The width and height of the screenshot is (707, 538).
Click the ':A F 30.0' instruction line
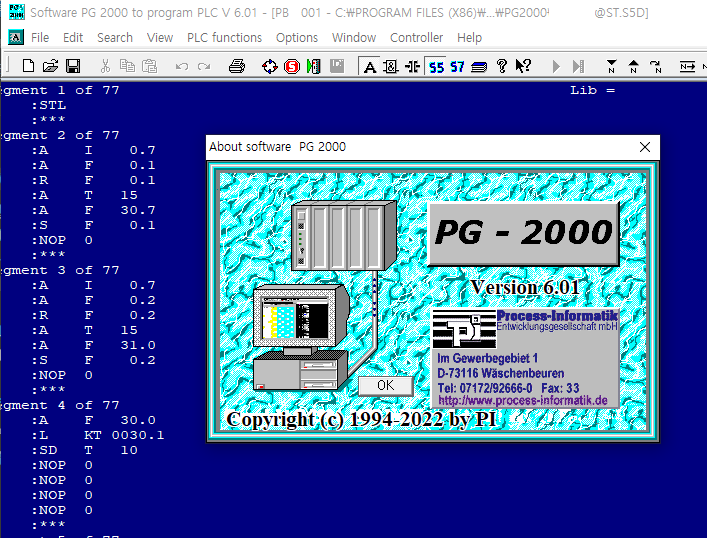[93, 420]
